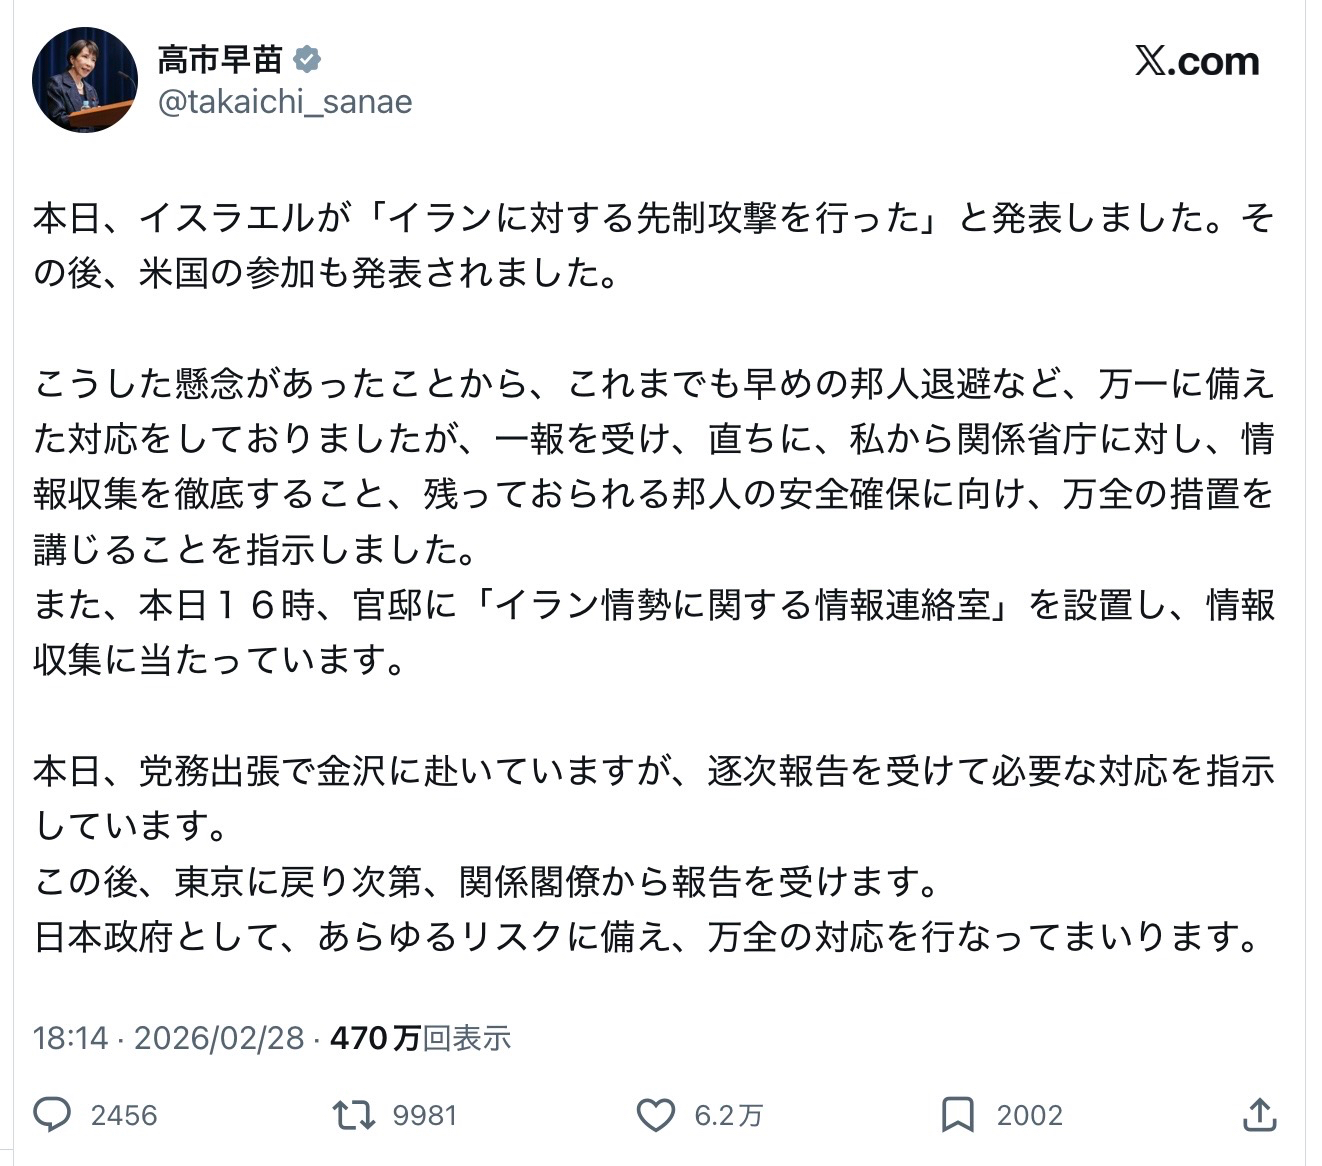This screenshot has width=1322, height=1166.
Task: Open the 高市早苗 profile avatar photo
Action: click(85, 80)
